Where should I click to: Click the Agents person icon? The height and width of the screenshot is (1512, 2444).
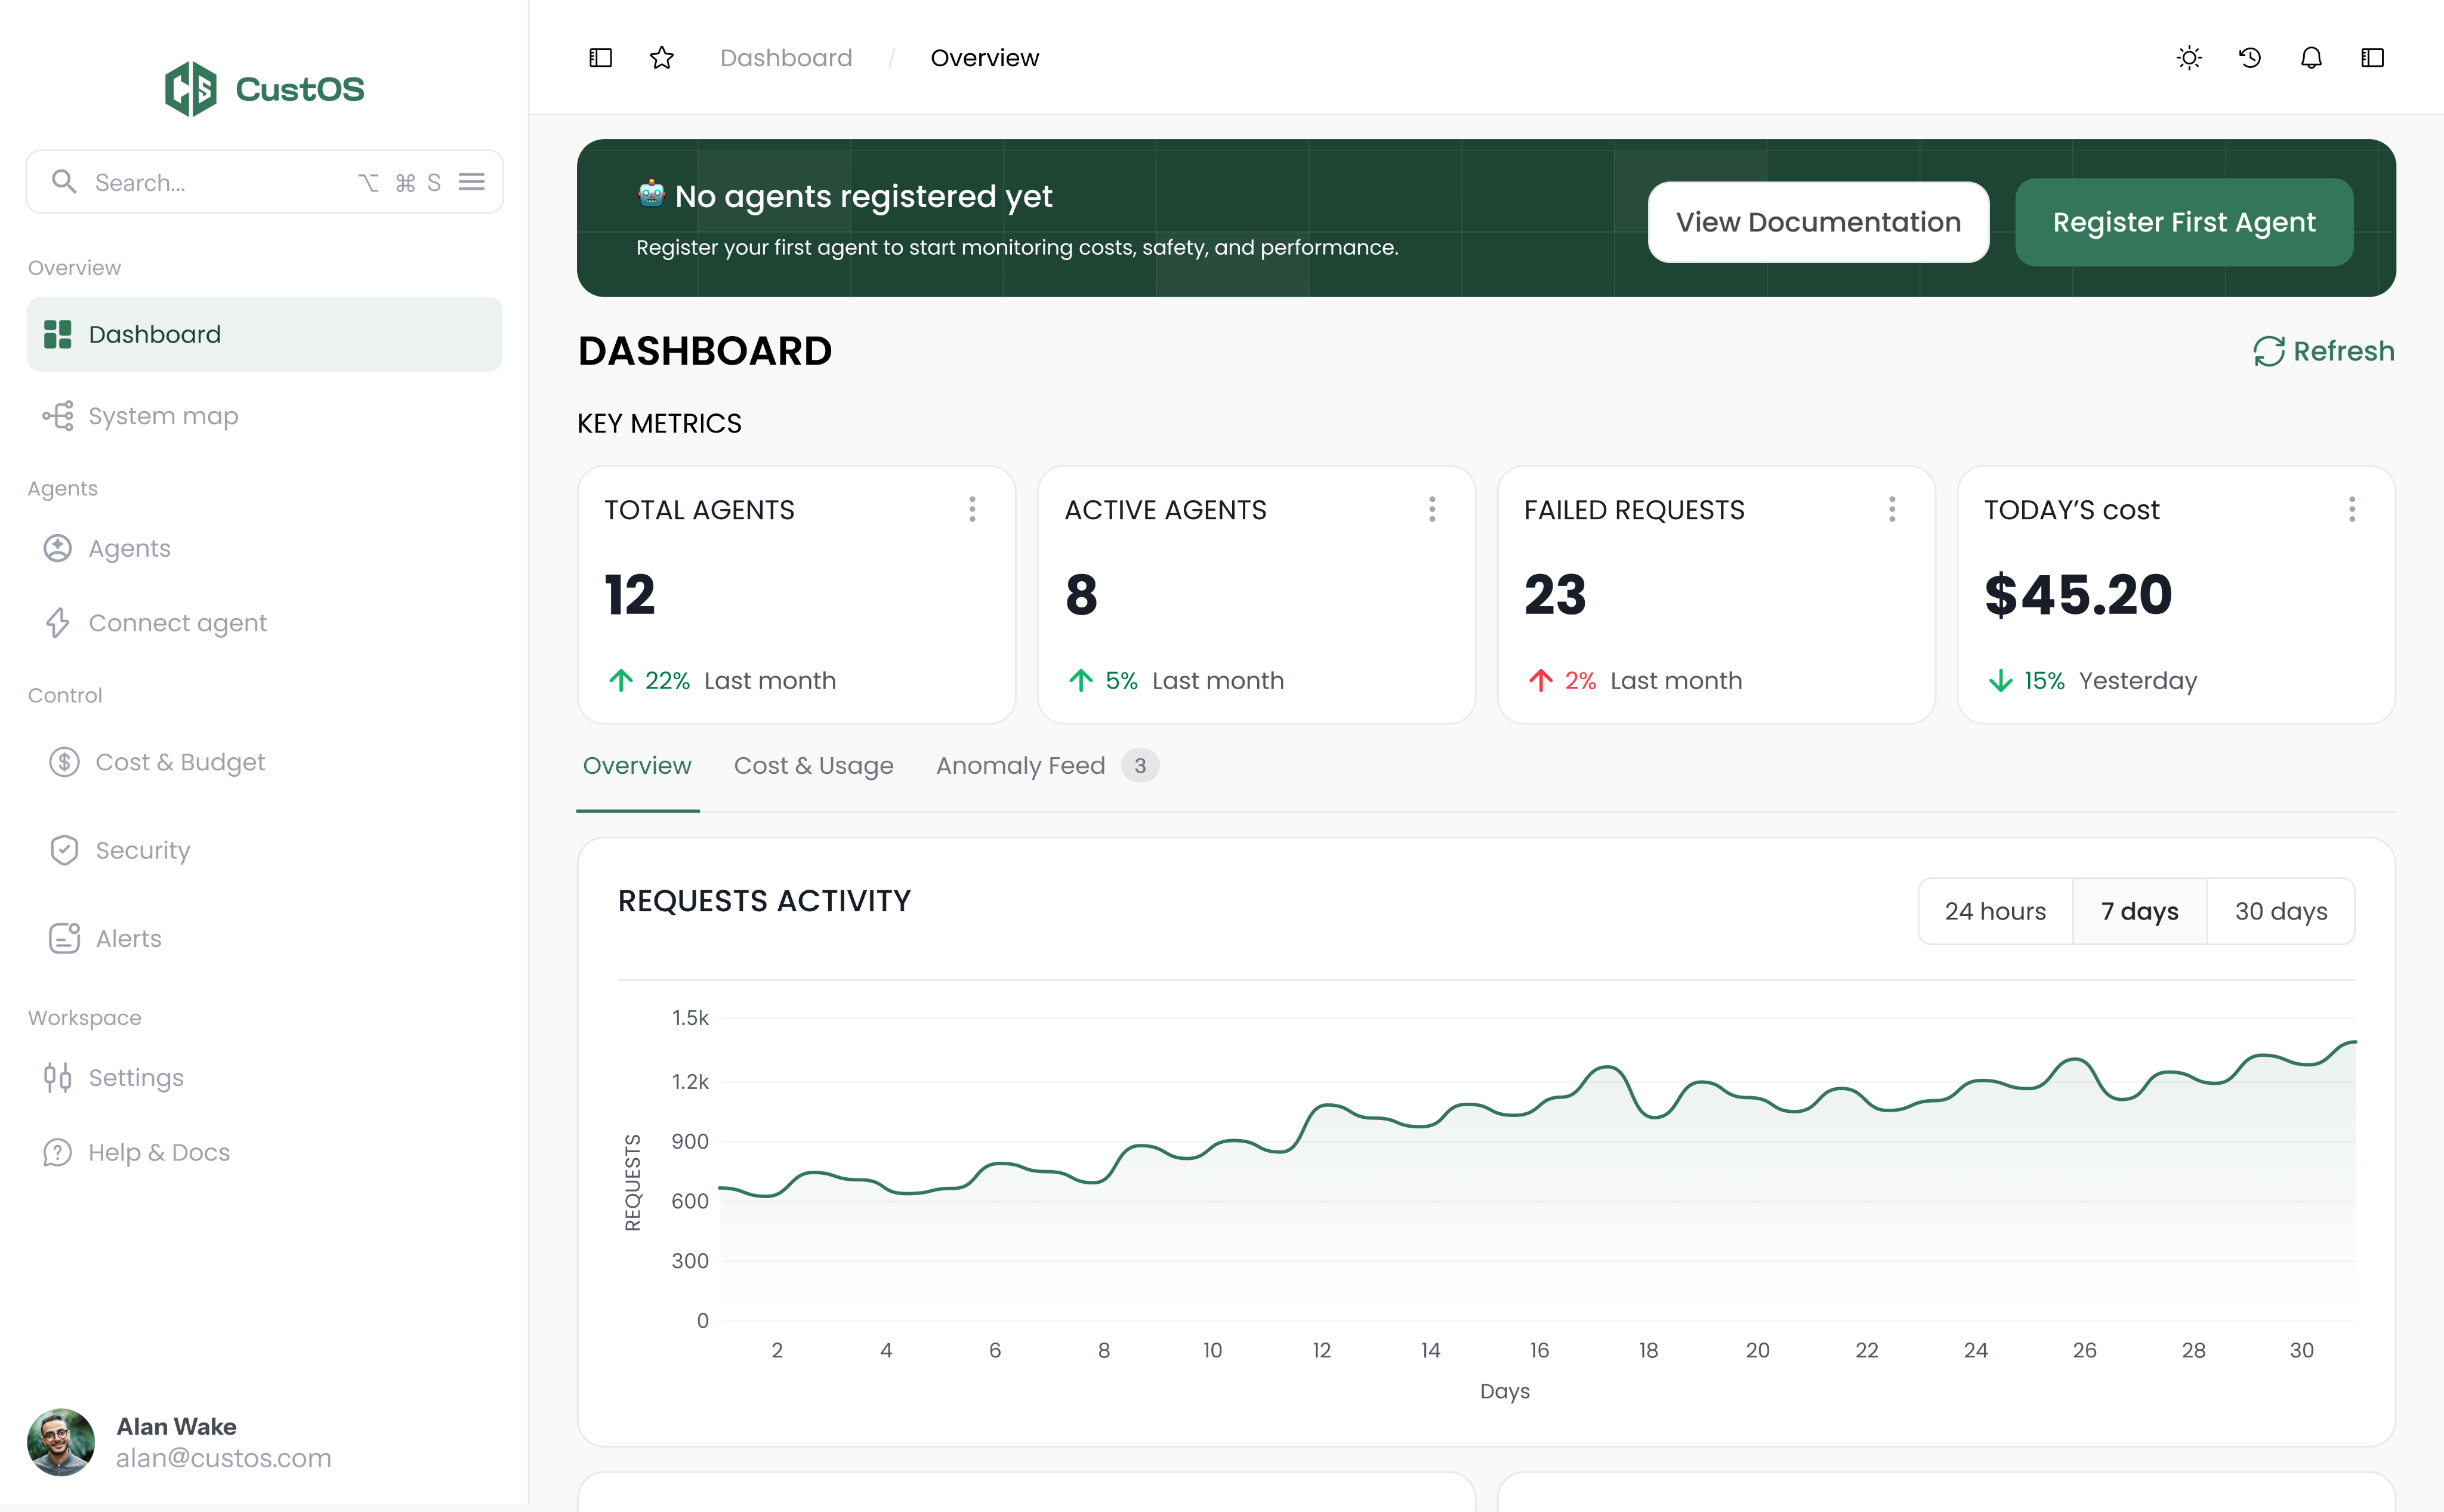pos(58,548)
